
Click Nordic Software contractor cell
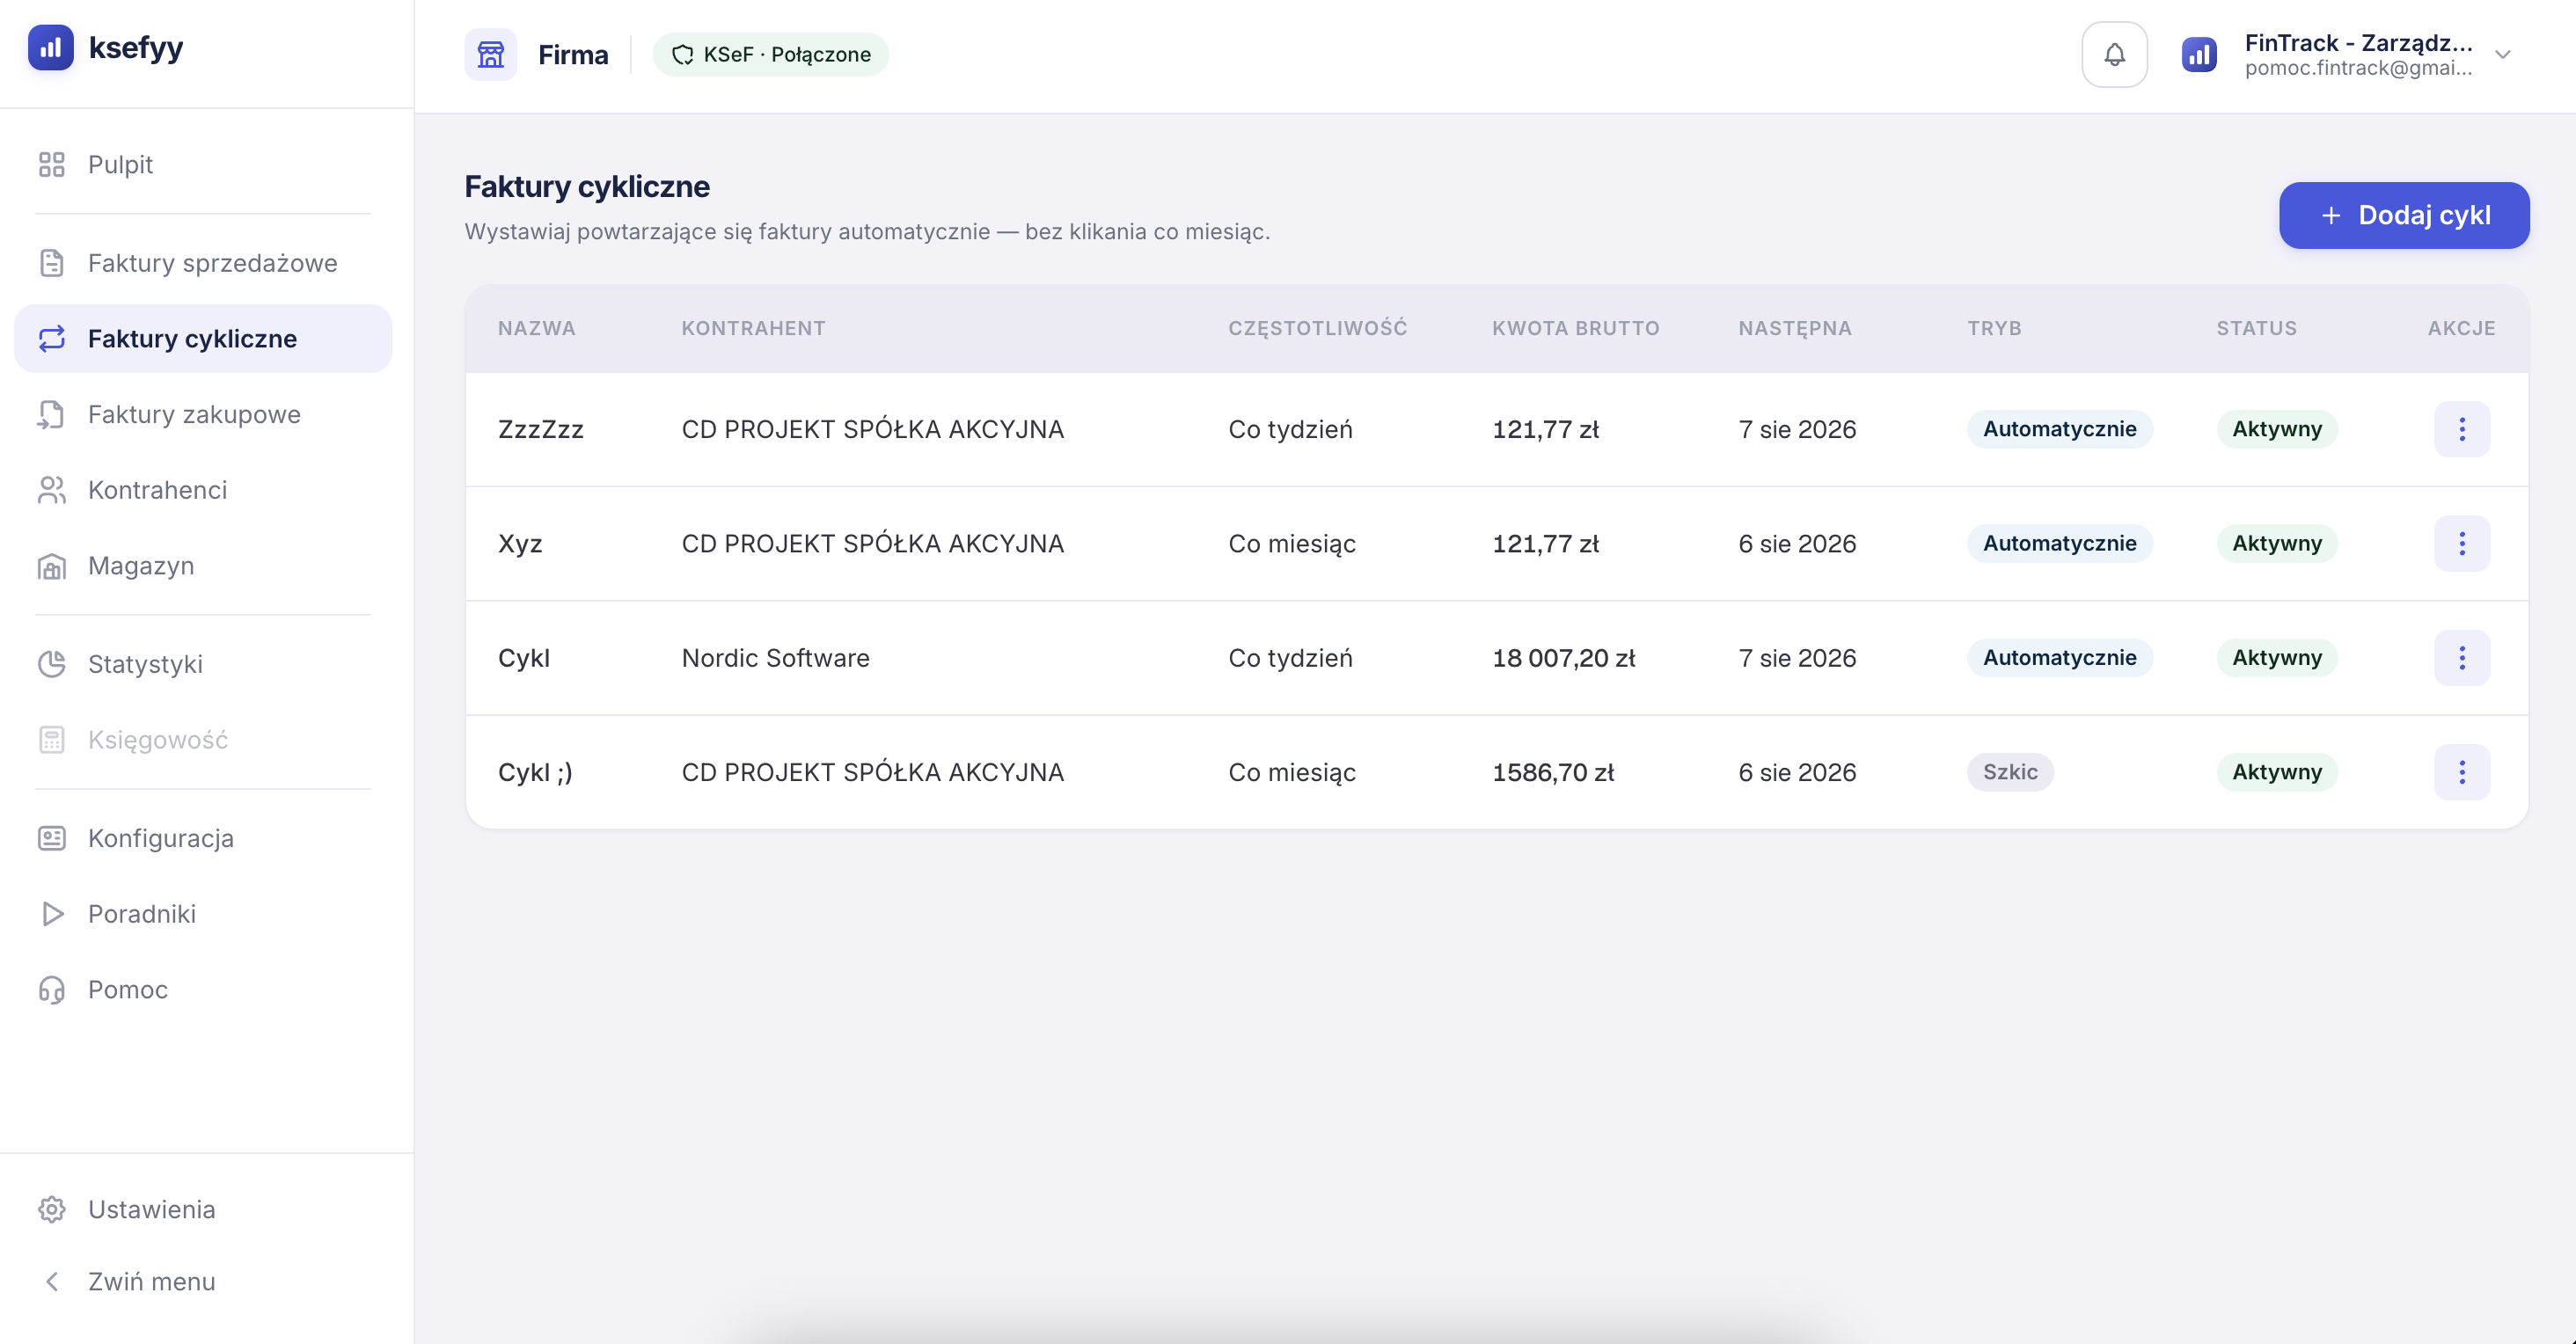pos(776,658)
